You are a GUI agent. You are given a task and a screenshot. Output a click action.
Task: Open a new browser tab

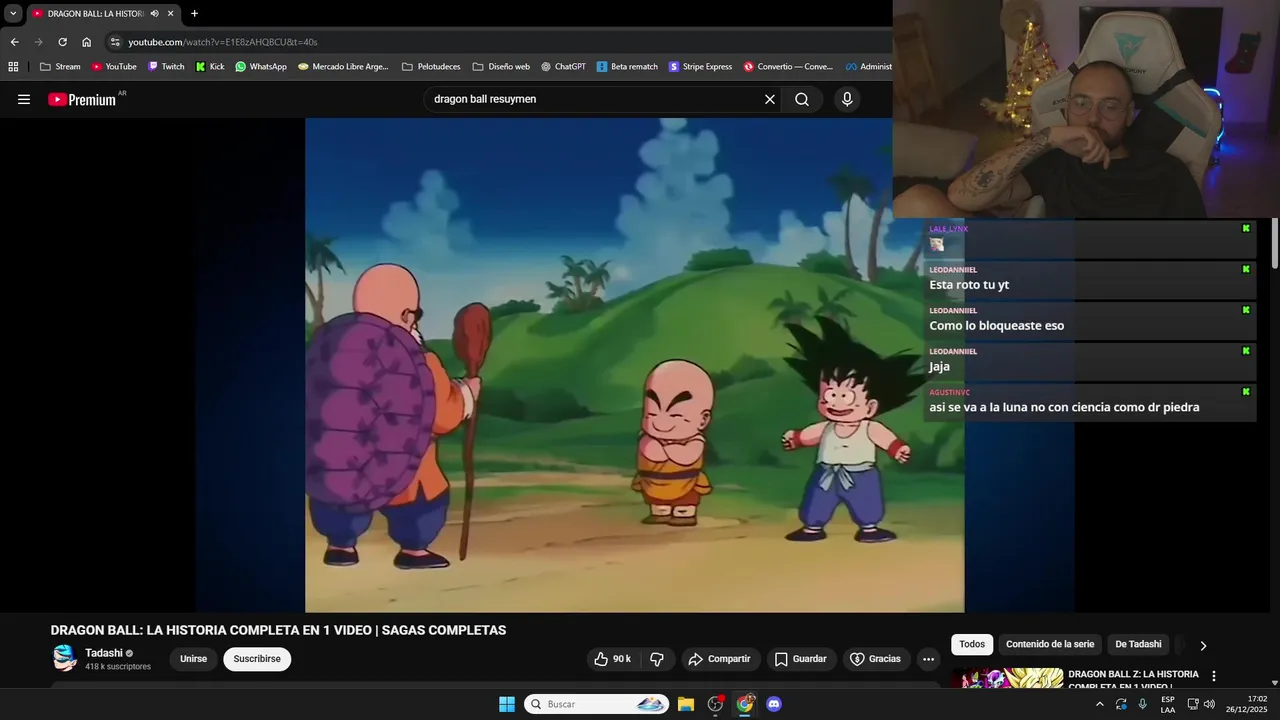click(194, 14)
